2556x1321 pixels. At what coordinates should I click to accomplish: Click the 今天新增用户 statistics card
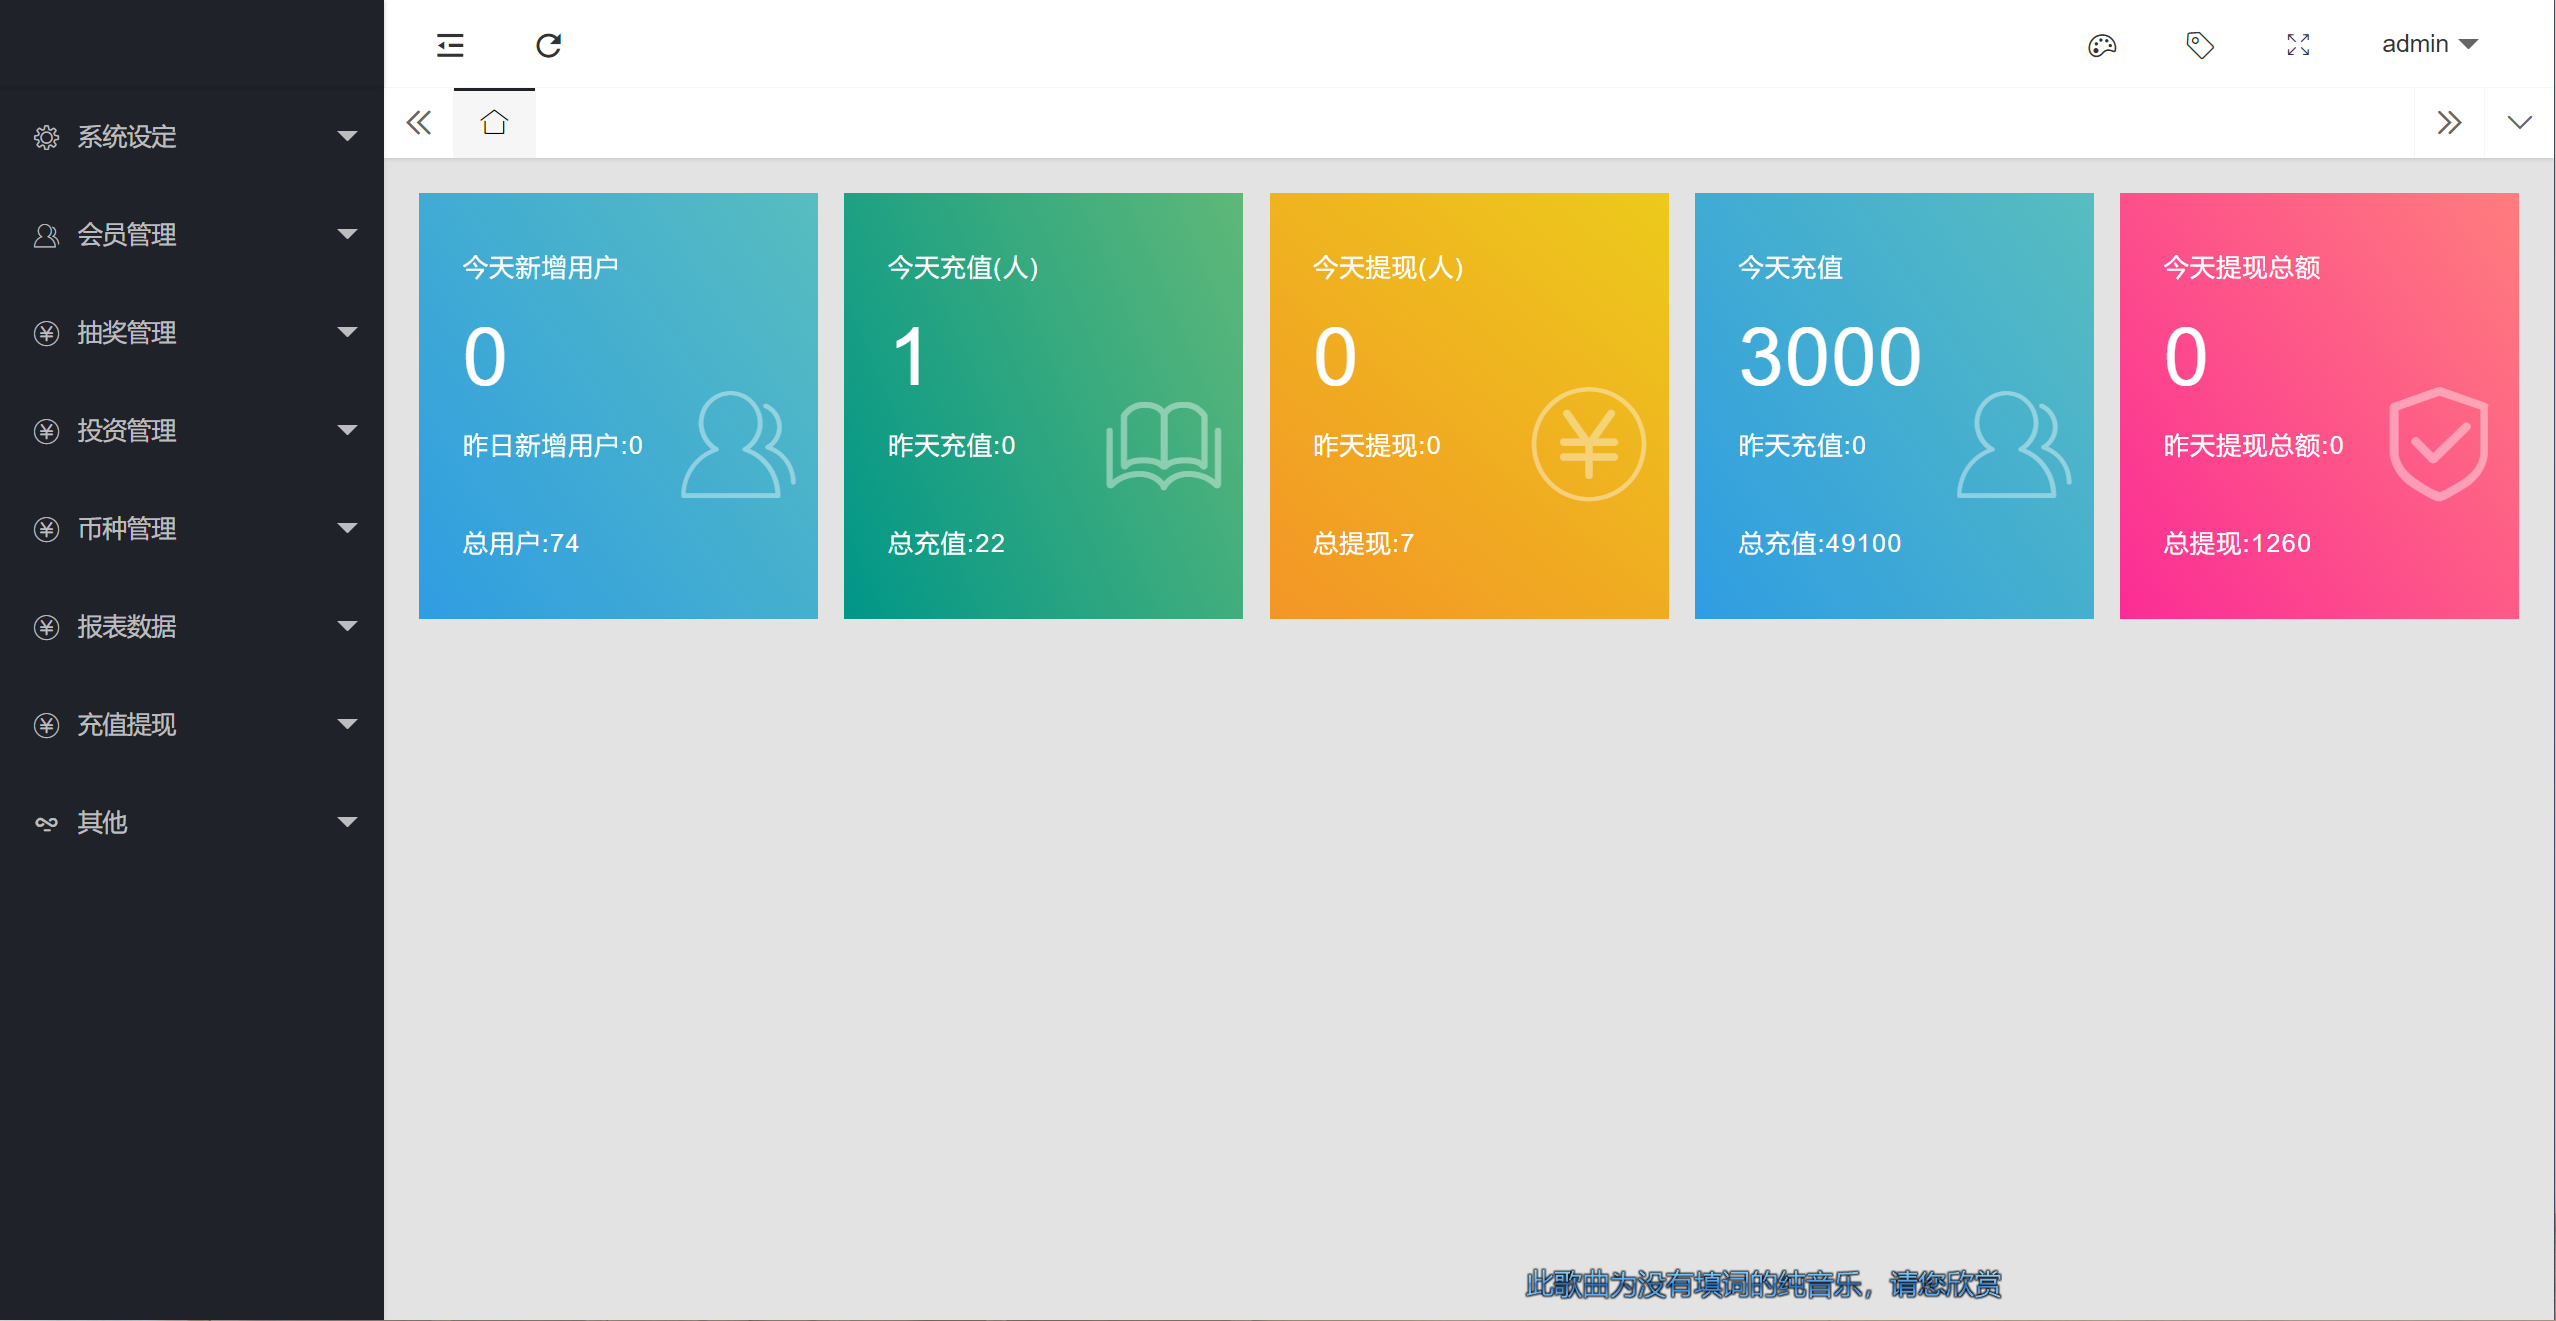[618, 405]
